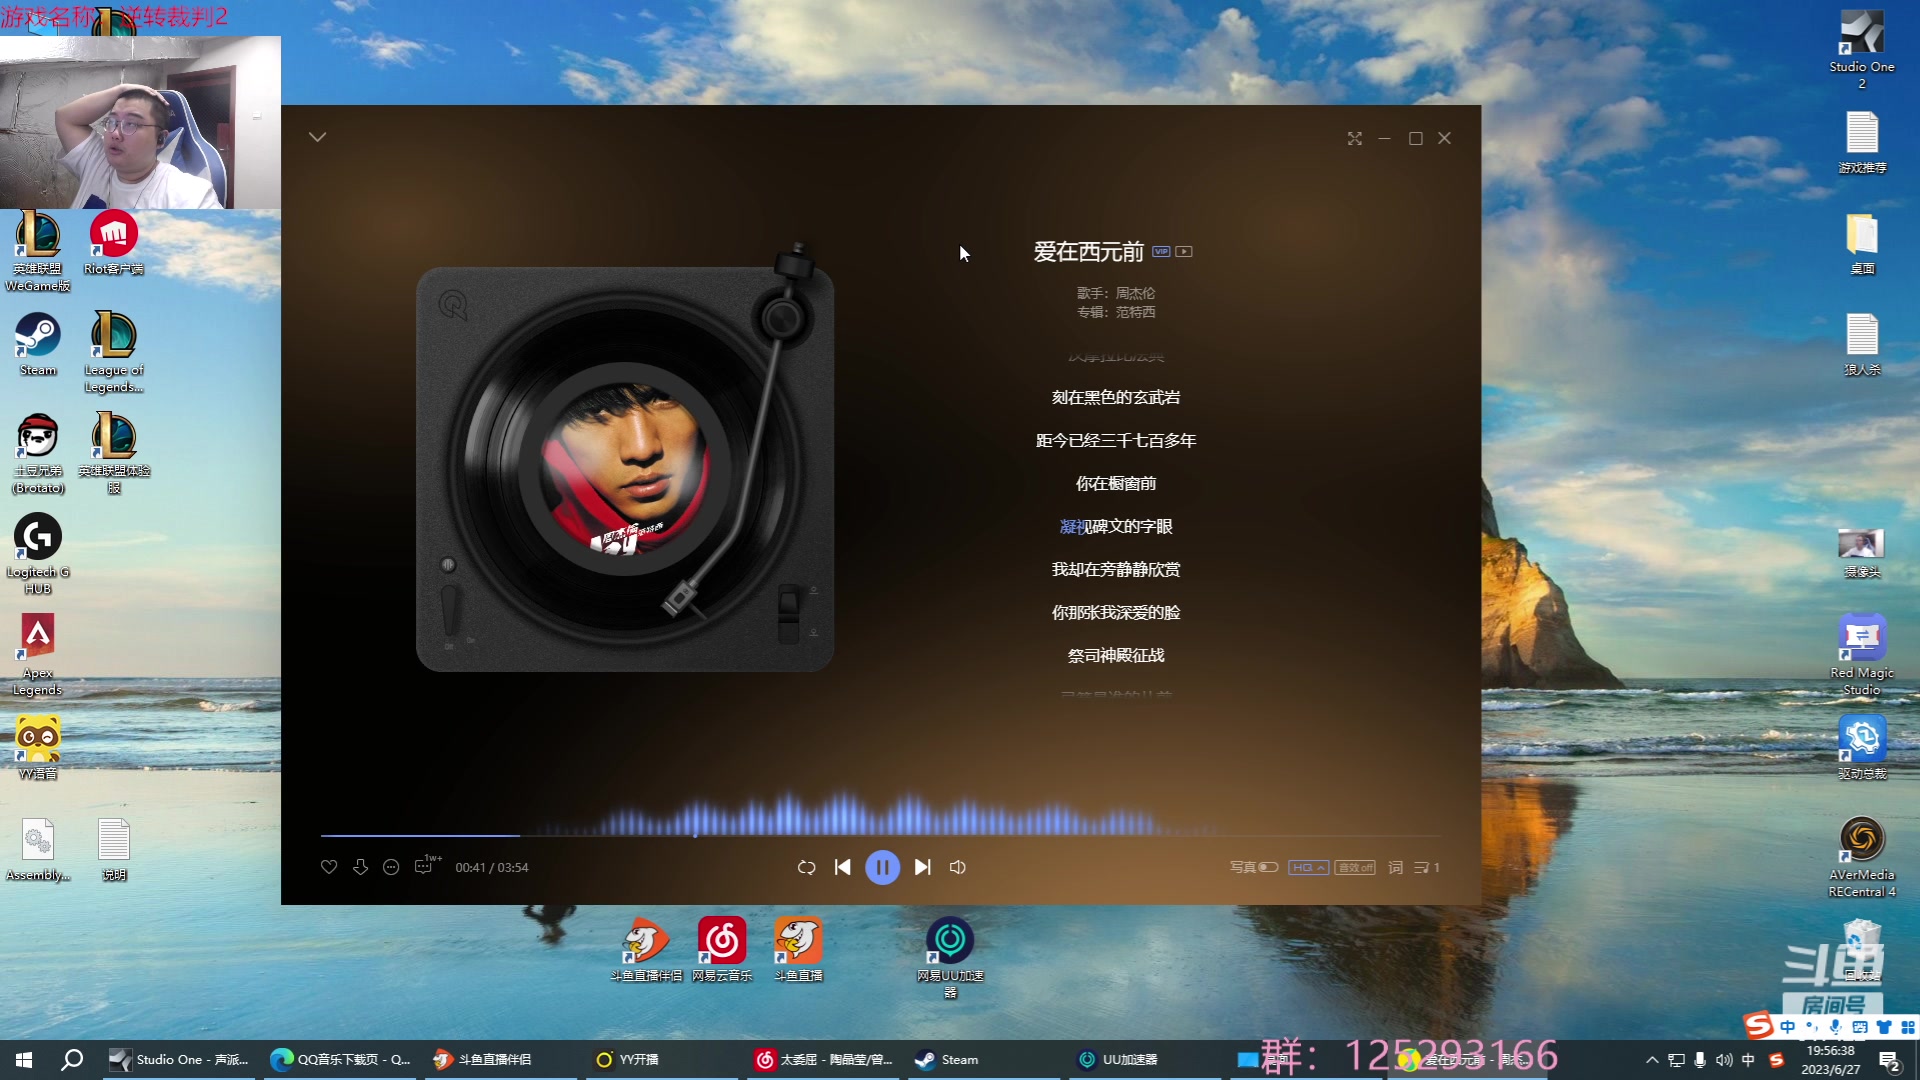Open the HQ audio quality dropdown

pyautogui.click(x=1309, y=867)
